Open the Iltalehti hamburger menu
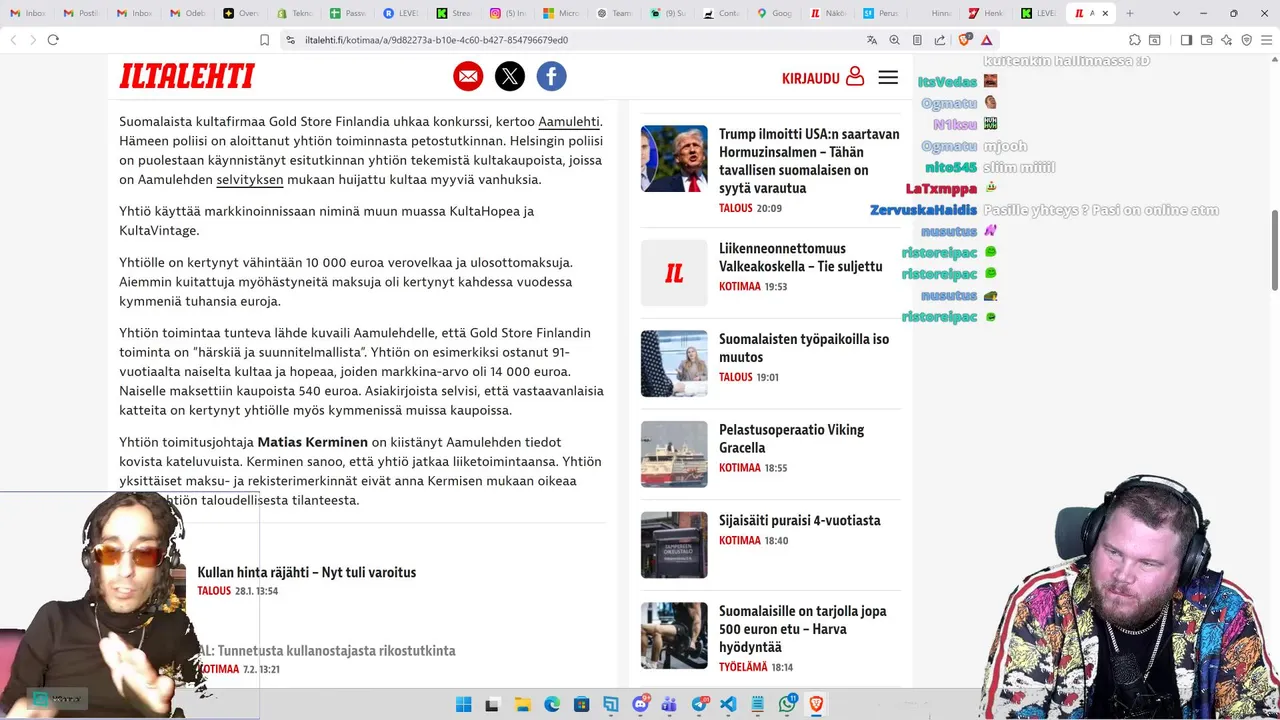Image resolution: width=1280 pixels, height=720 pixels. [x=888, y=77]
